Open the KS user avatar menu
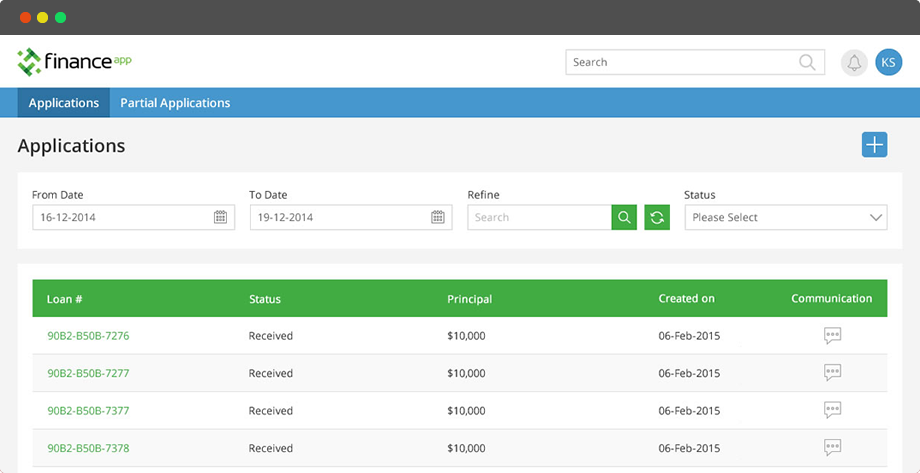Viewport: 920px width, 473px height. (x=888, y=62)
